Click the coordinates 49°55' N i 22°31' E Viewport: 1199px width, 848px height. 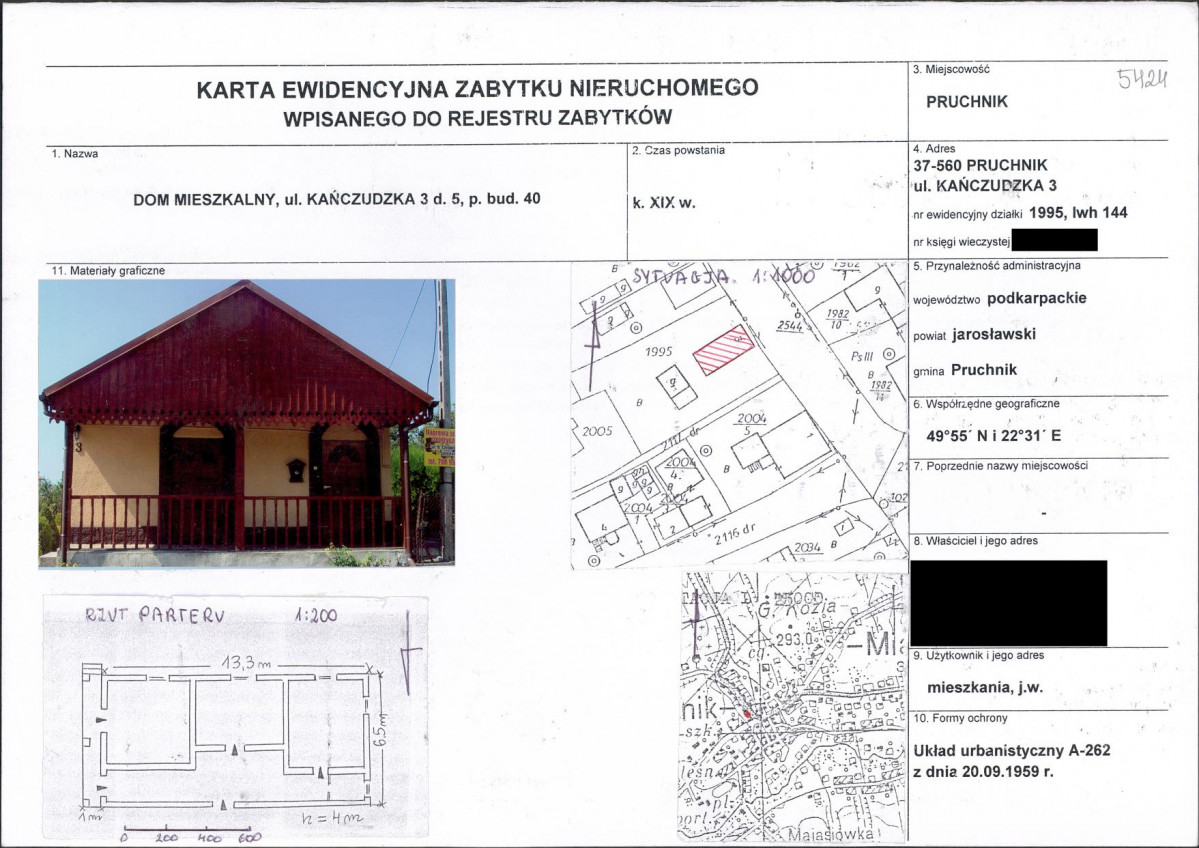(x=993, y=436)
